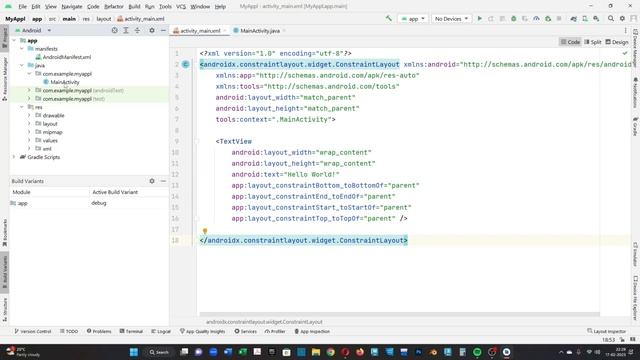
Task: Open Resource Manager side tool window
Action: [5, 79]
